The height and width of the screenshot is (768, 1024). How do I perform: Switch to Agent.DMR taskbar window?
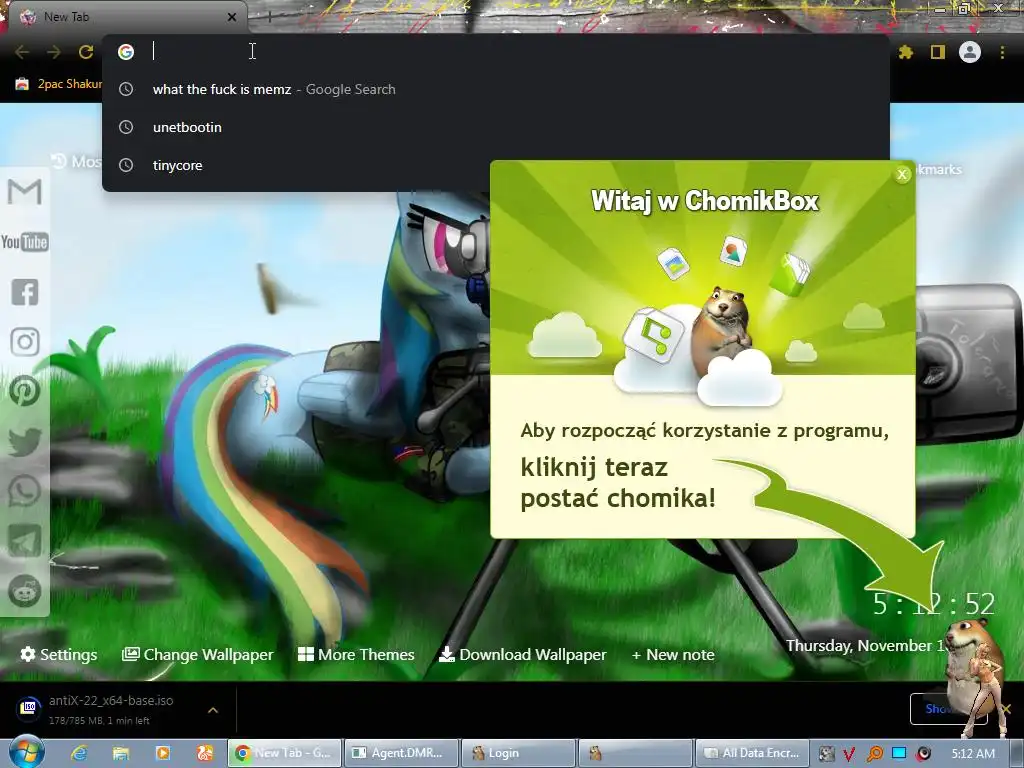pos(402,753)
